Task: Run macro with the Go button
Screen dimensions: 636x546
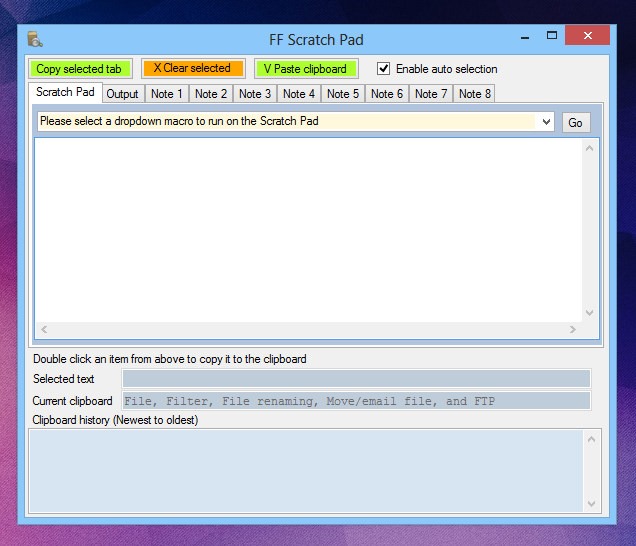Action: [x=576, y=123]
